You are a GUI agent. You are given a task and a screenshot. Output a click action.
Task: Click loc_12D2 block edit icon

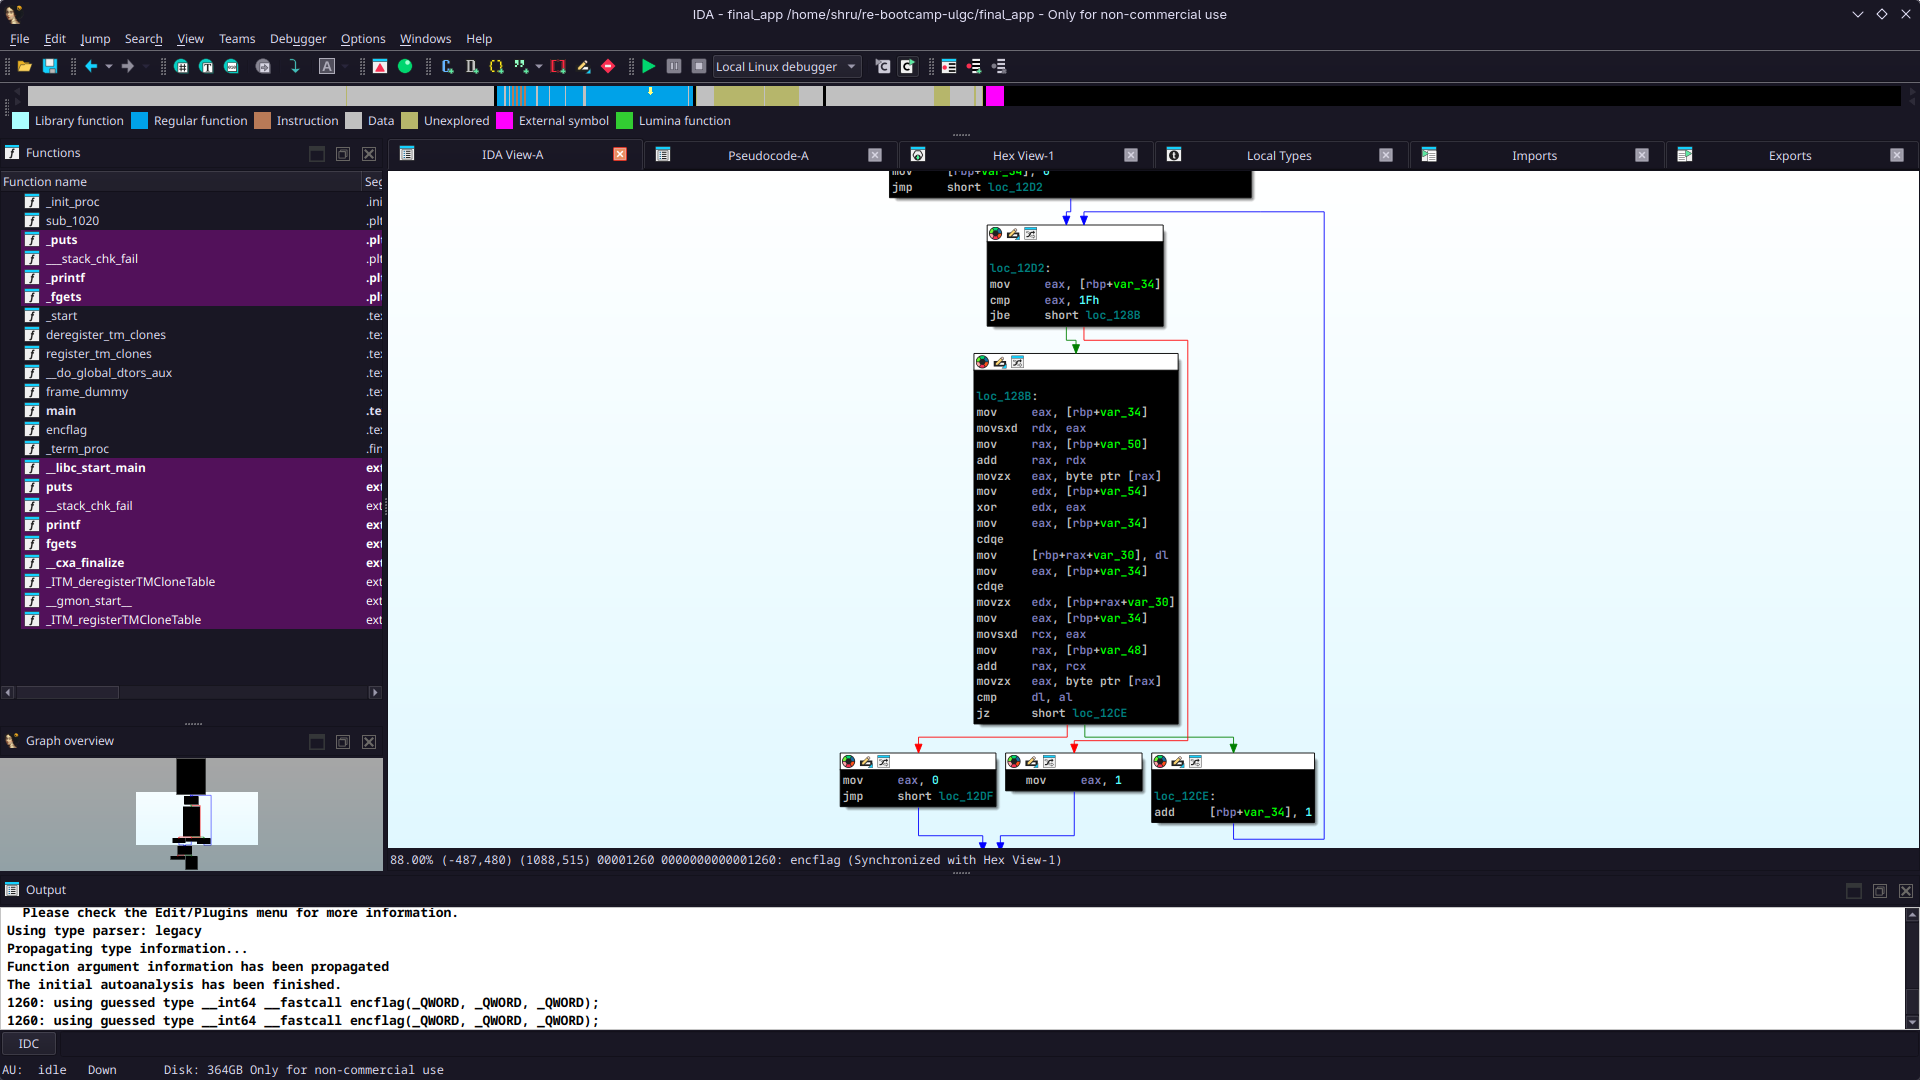(1013, 234)
